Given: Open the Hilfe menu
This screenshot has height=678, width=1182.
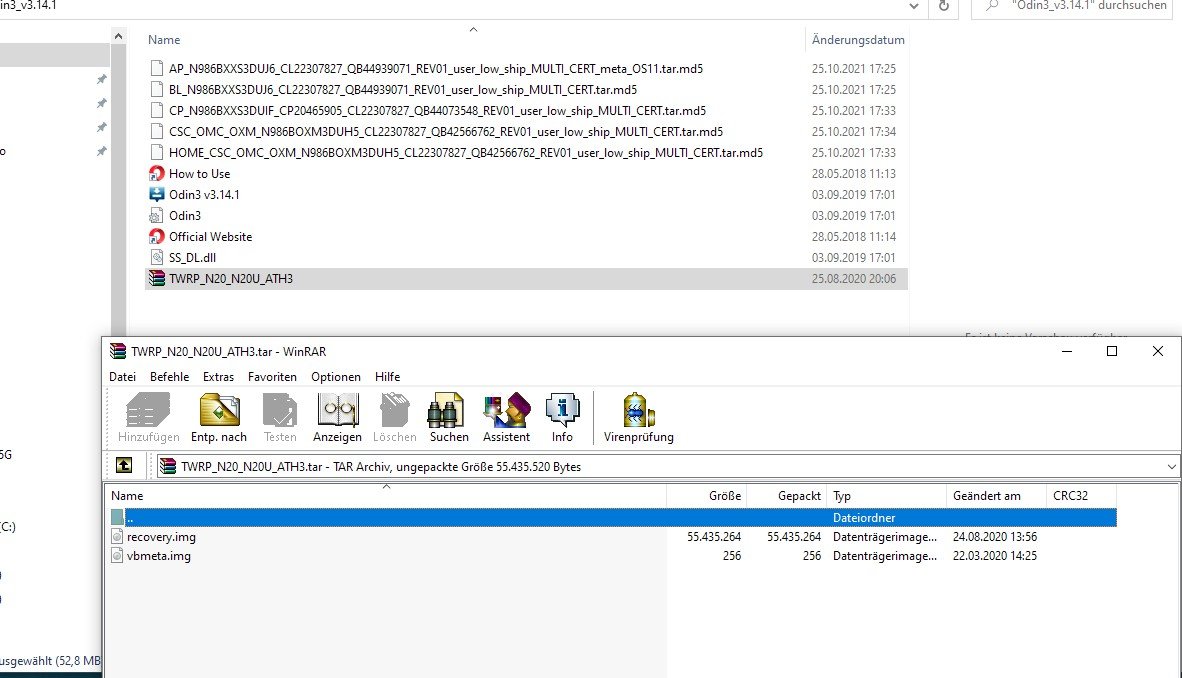Looking at the screenshot, I should [387, 377].
